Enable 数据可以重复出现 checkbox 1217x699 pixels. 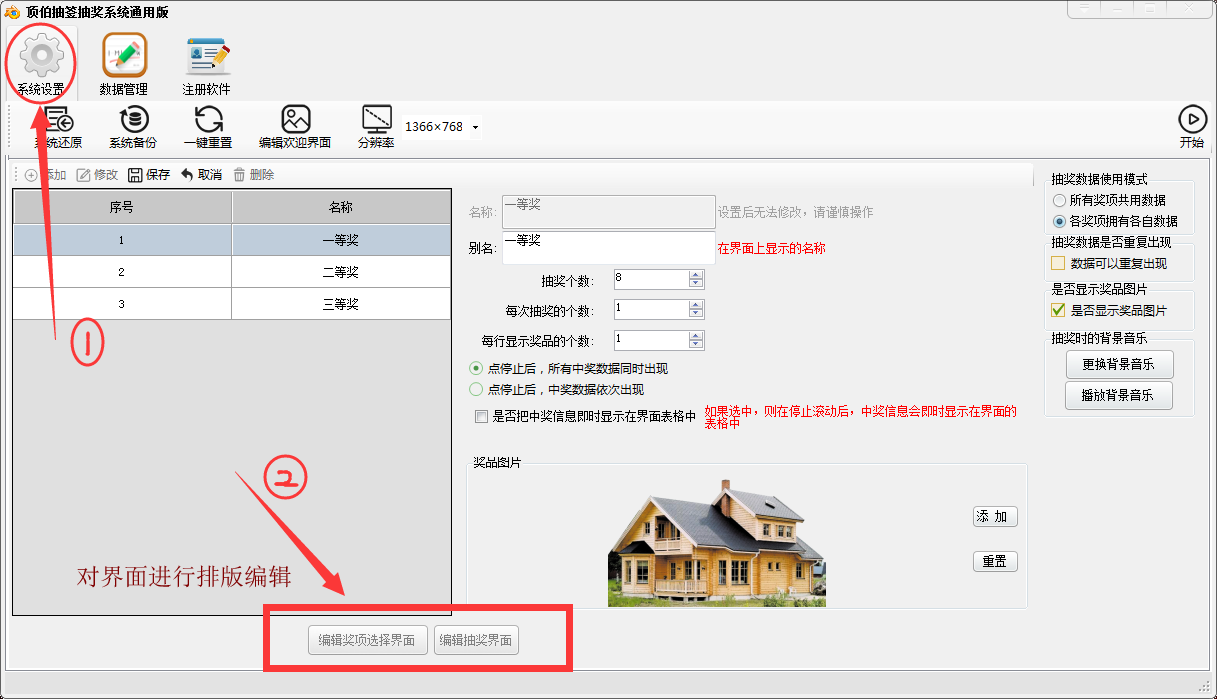click(x=1058, y=264)
